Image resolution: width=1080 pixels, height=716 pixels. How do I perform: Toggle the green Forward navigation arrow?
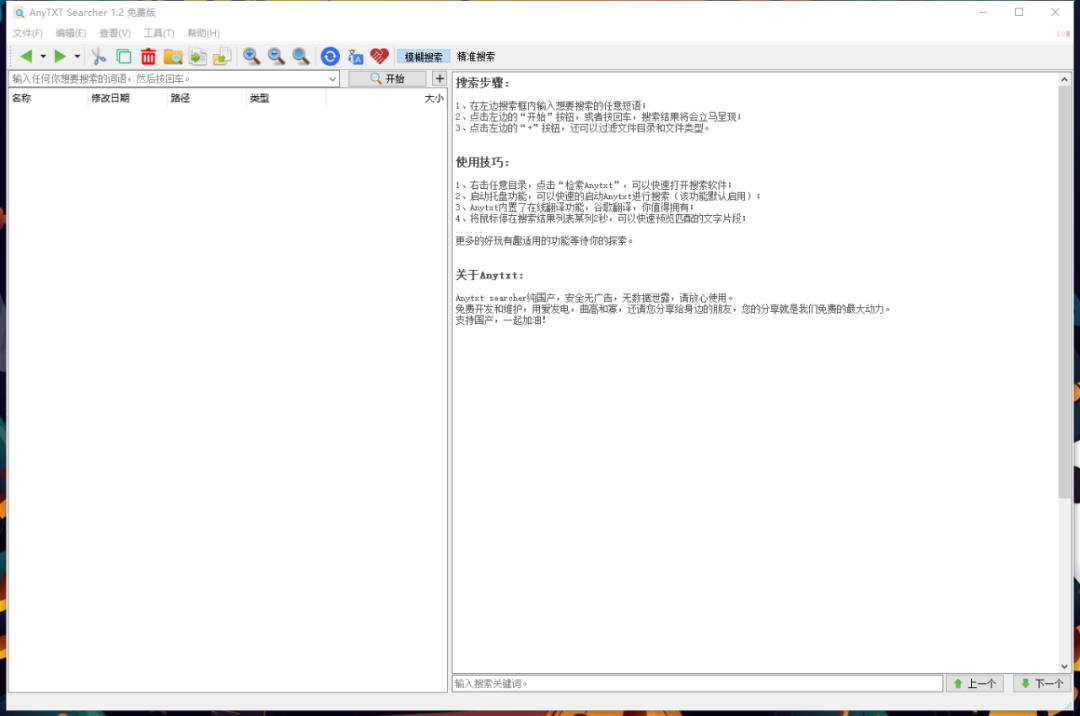60,56
